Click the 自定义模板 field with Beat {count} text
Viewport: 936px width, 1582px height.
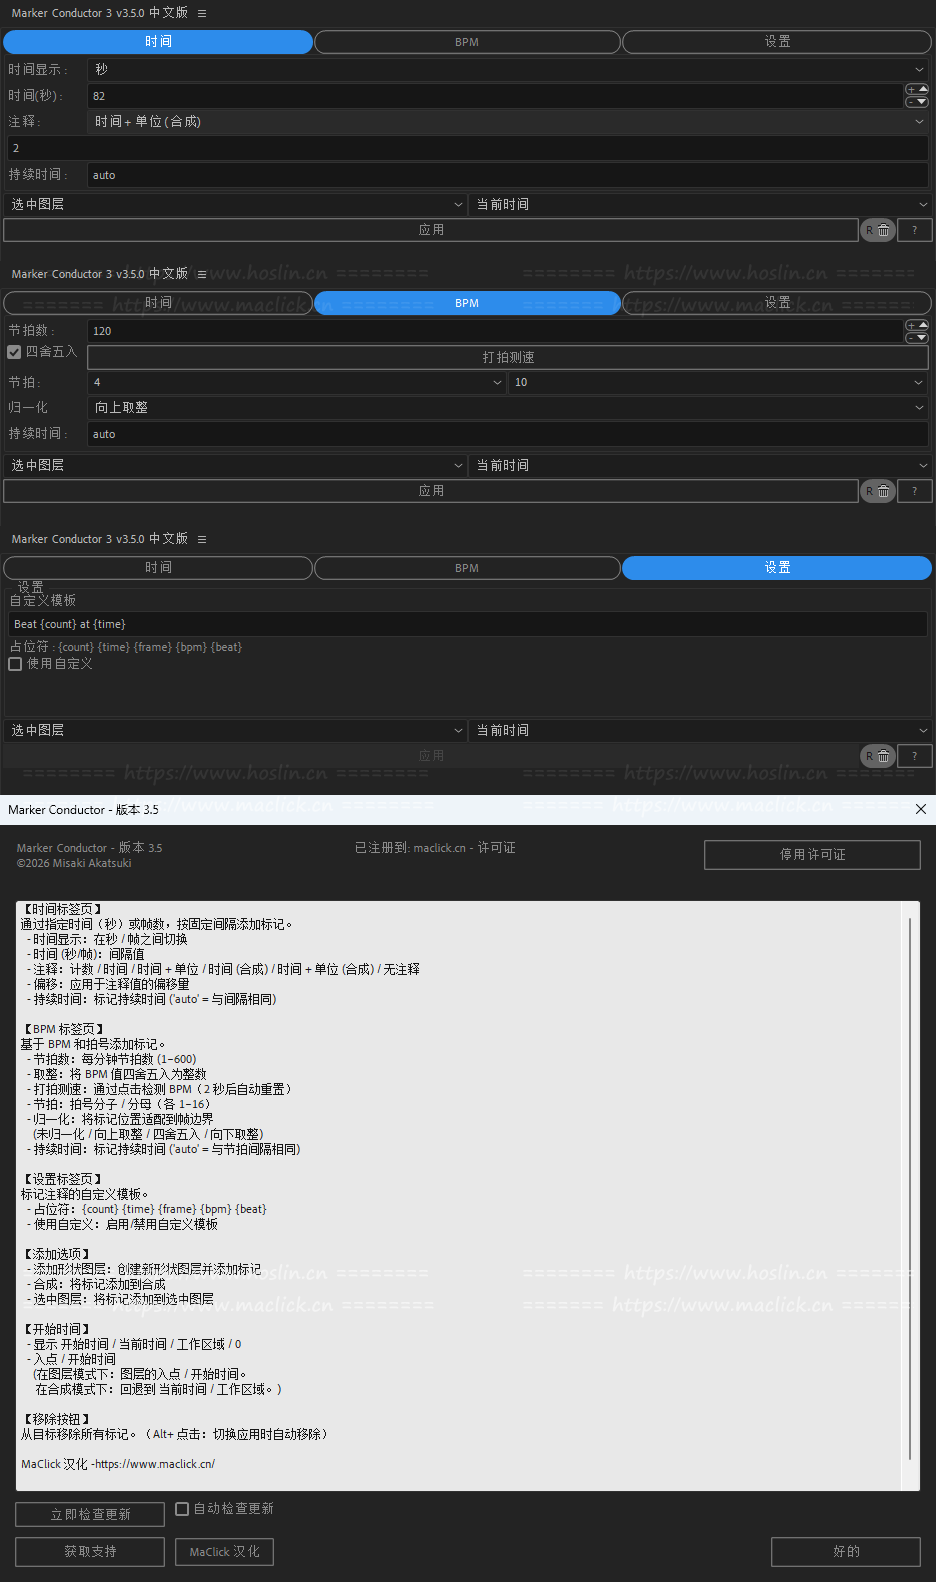(468, 624)
